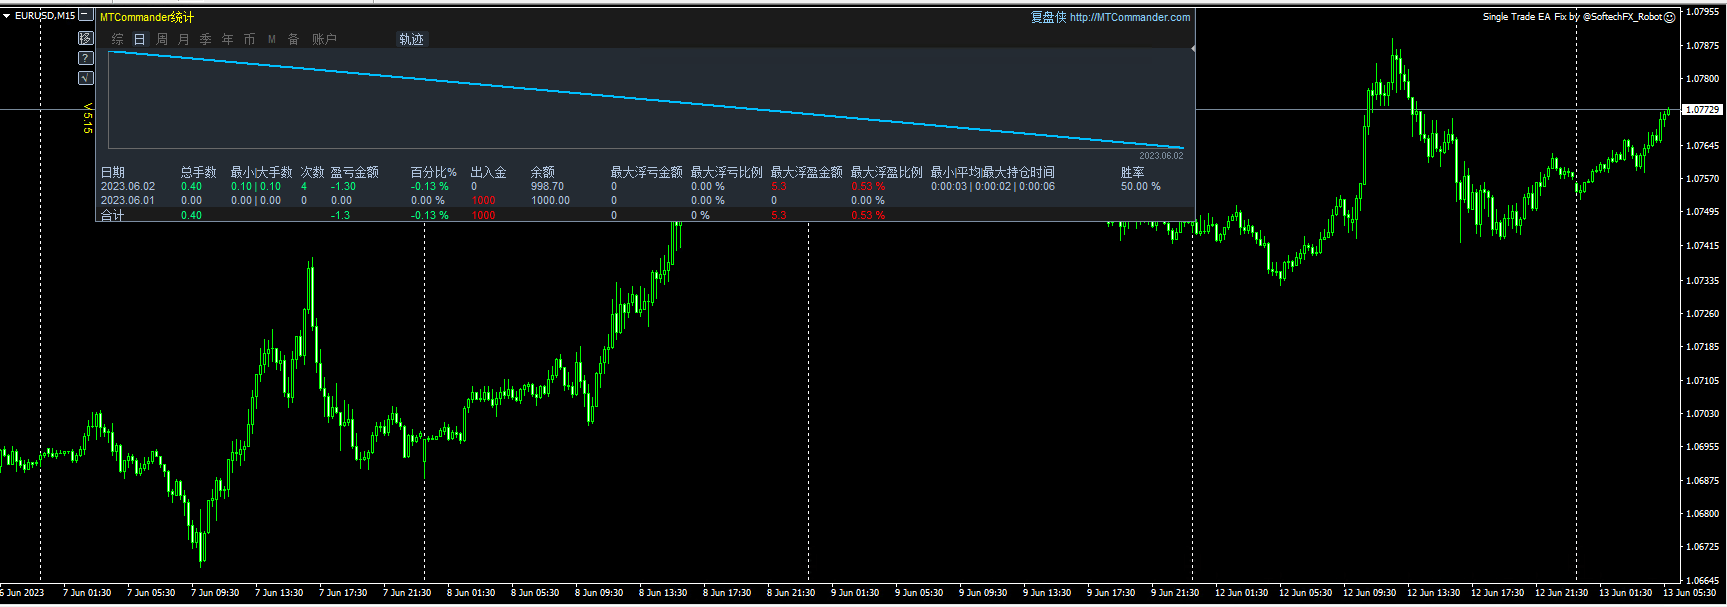Screen dimensions: 1727x607
Task: Click the 总手数 column header
Action: coord(198,172)
